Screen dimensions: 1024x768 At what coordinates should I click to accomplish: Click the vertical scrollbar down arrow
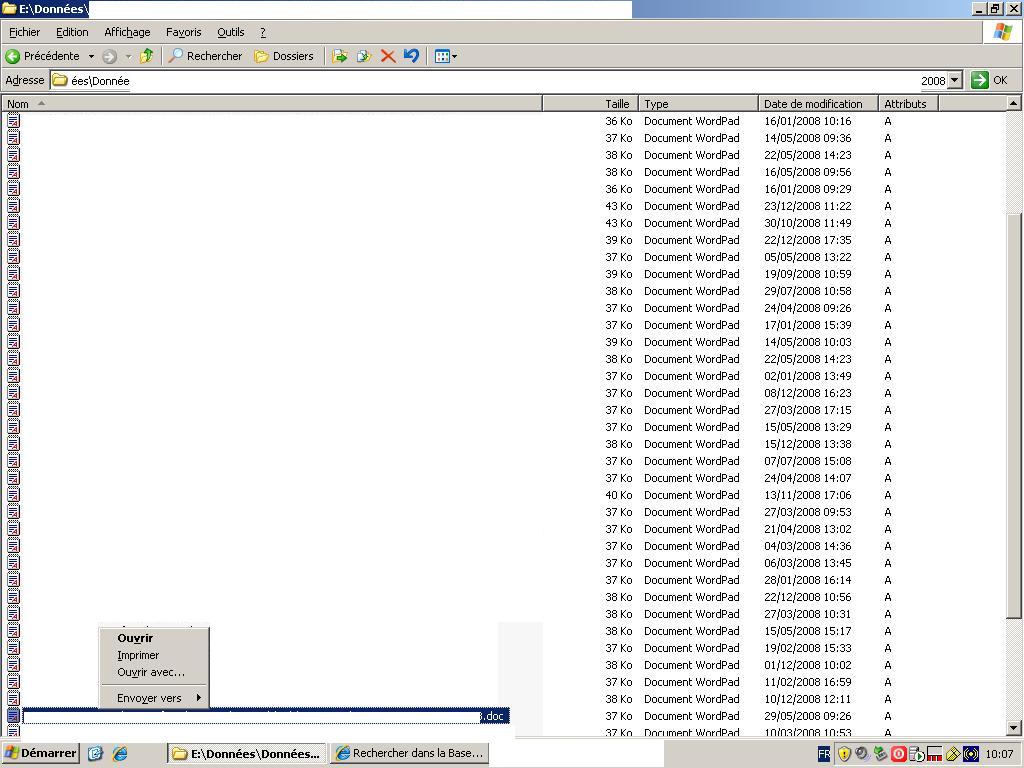click(x=1014, y=728)
